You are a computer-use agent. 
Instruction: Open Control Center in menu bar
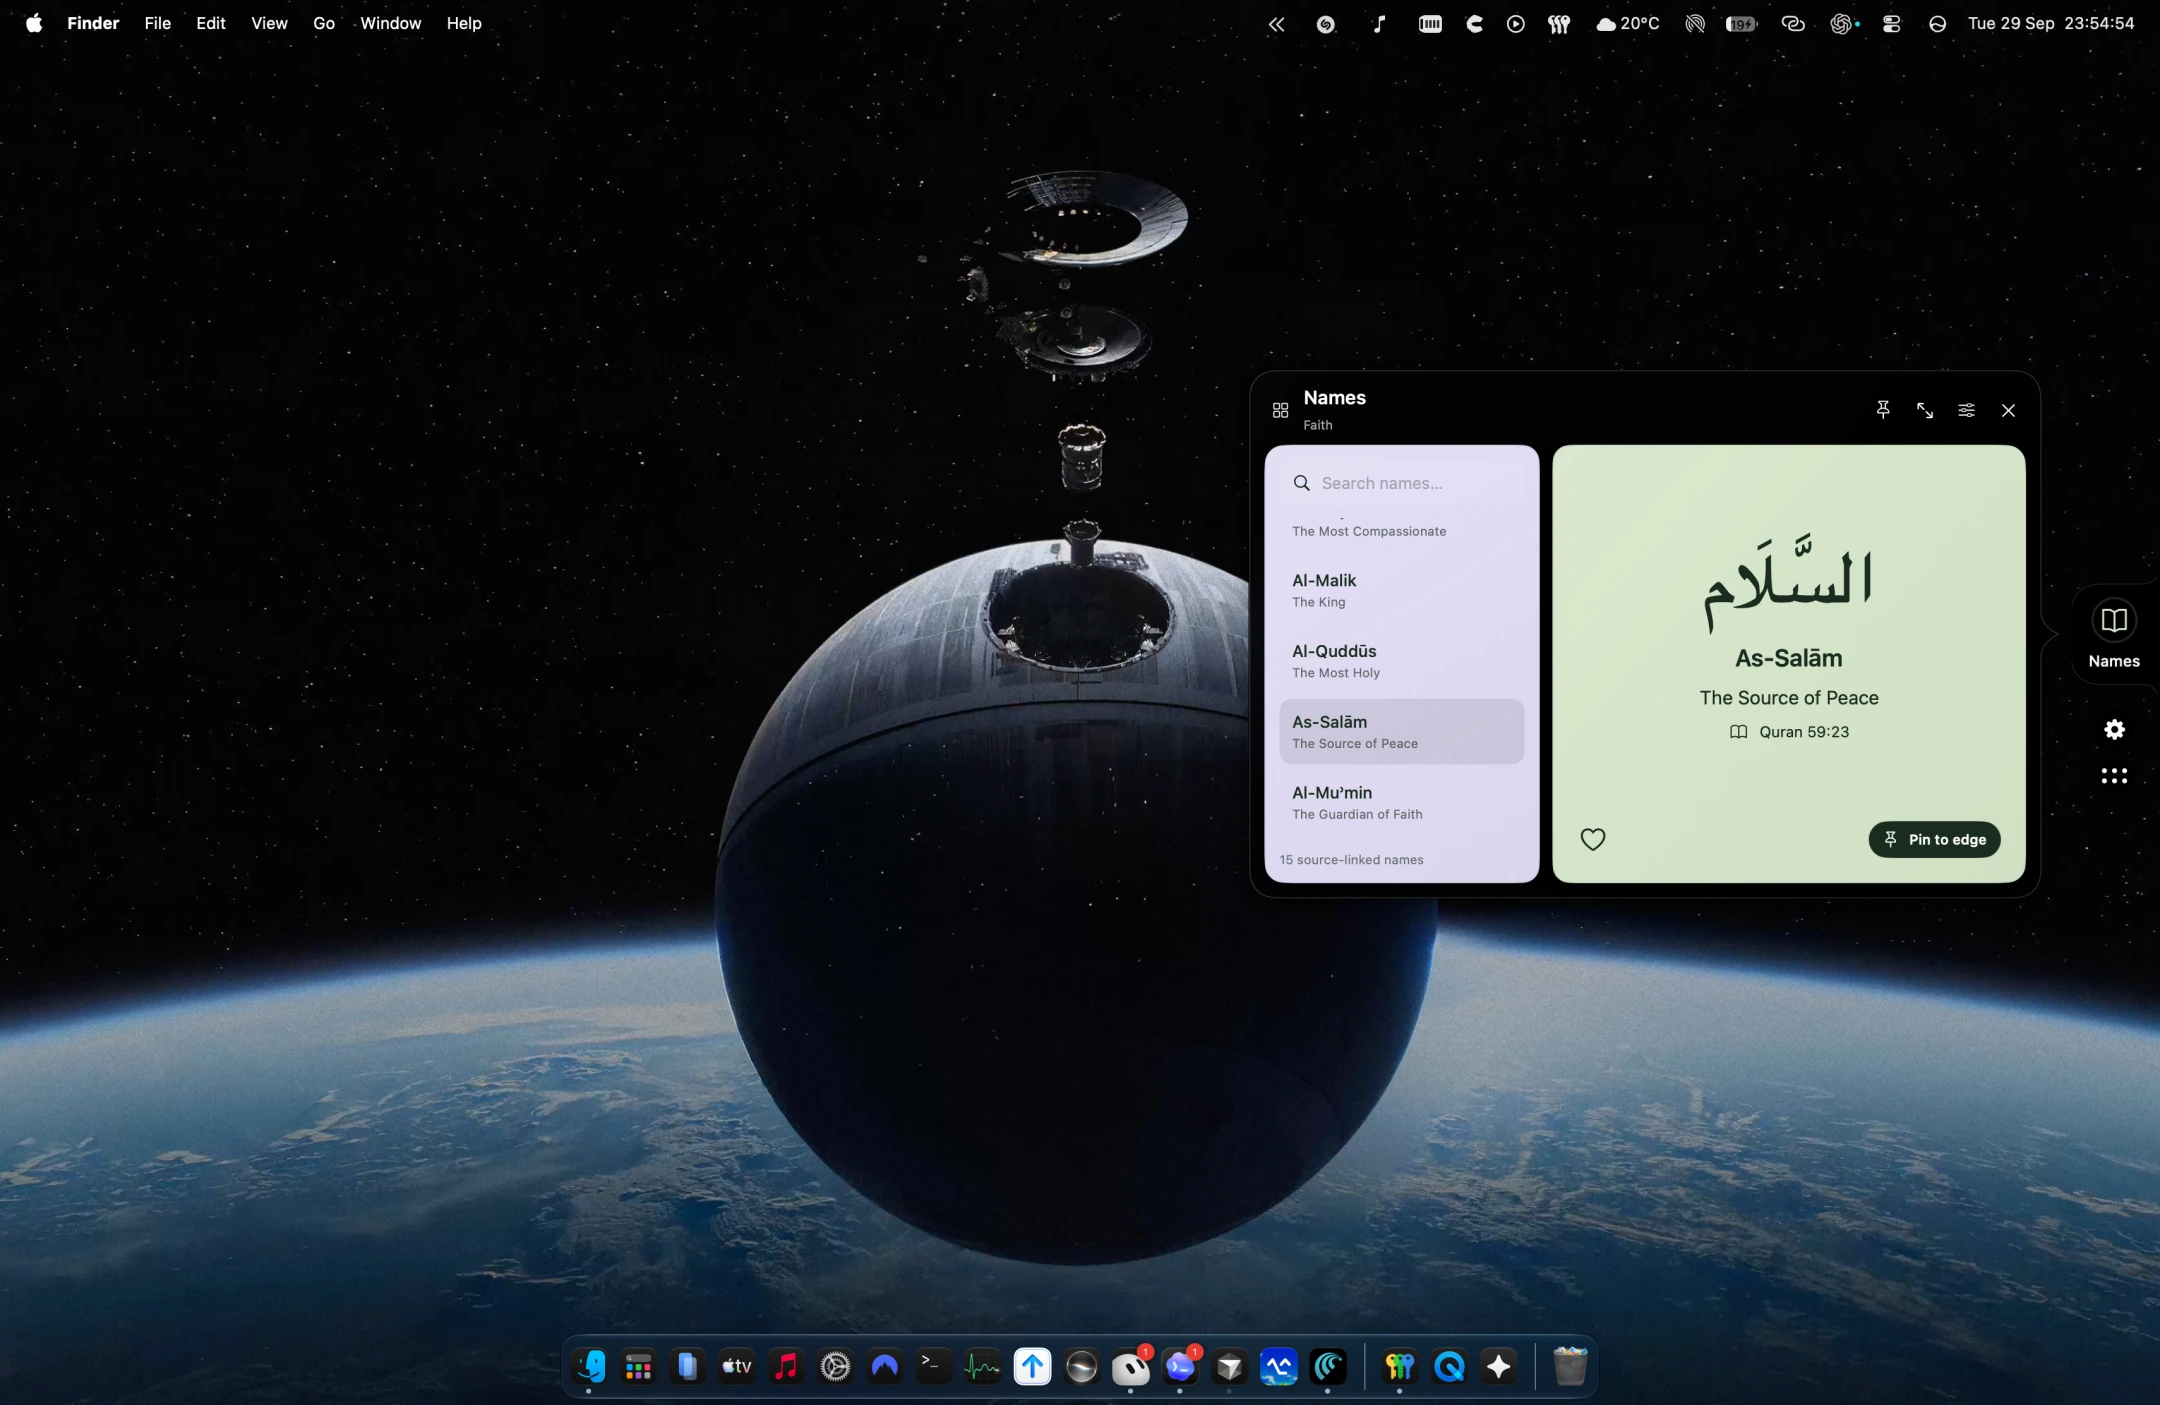(1891, 24)
